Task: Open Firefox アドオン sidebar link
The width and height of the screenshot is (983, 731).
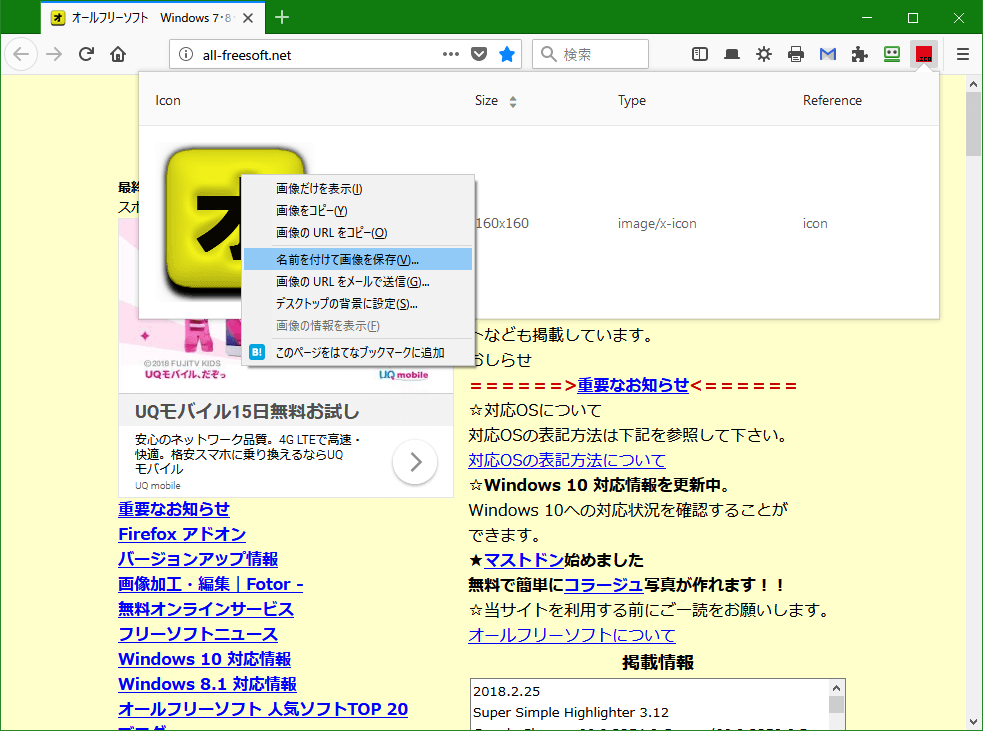Action: point(182,534)
